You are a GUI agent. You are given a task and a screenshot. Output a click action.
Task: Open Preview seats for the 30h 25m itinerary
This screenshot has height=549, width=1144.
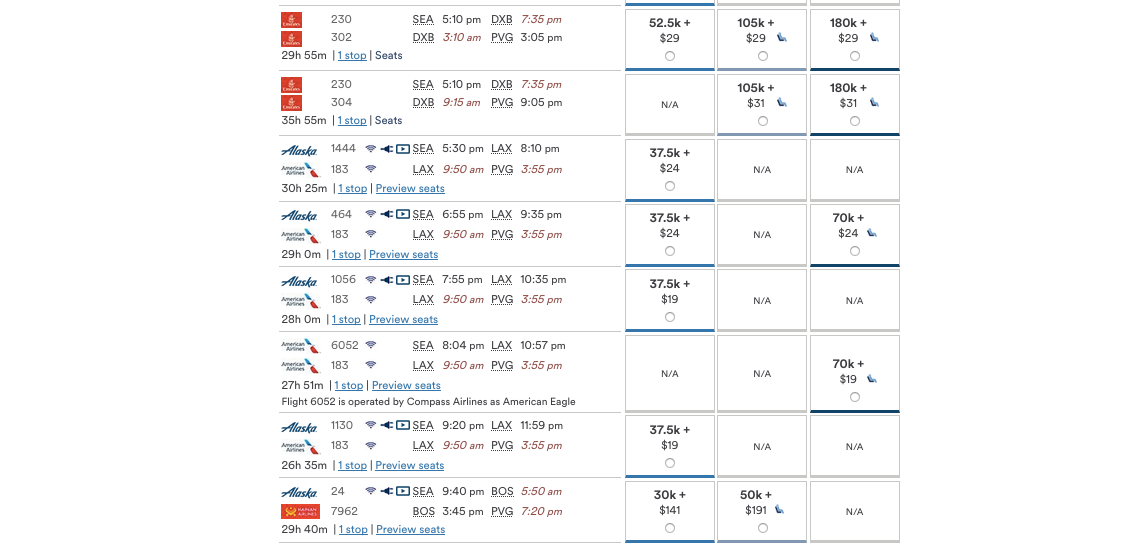(x=410, y=188)
